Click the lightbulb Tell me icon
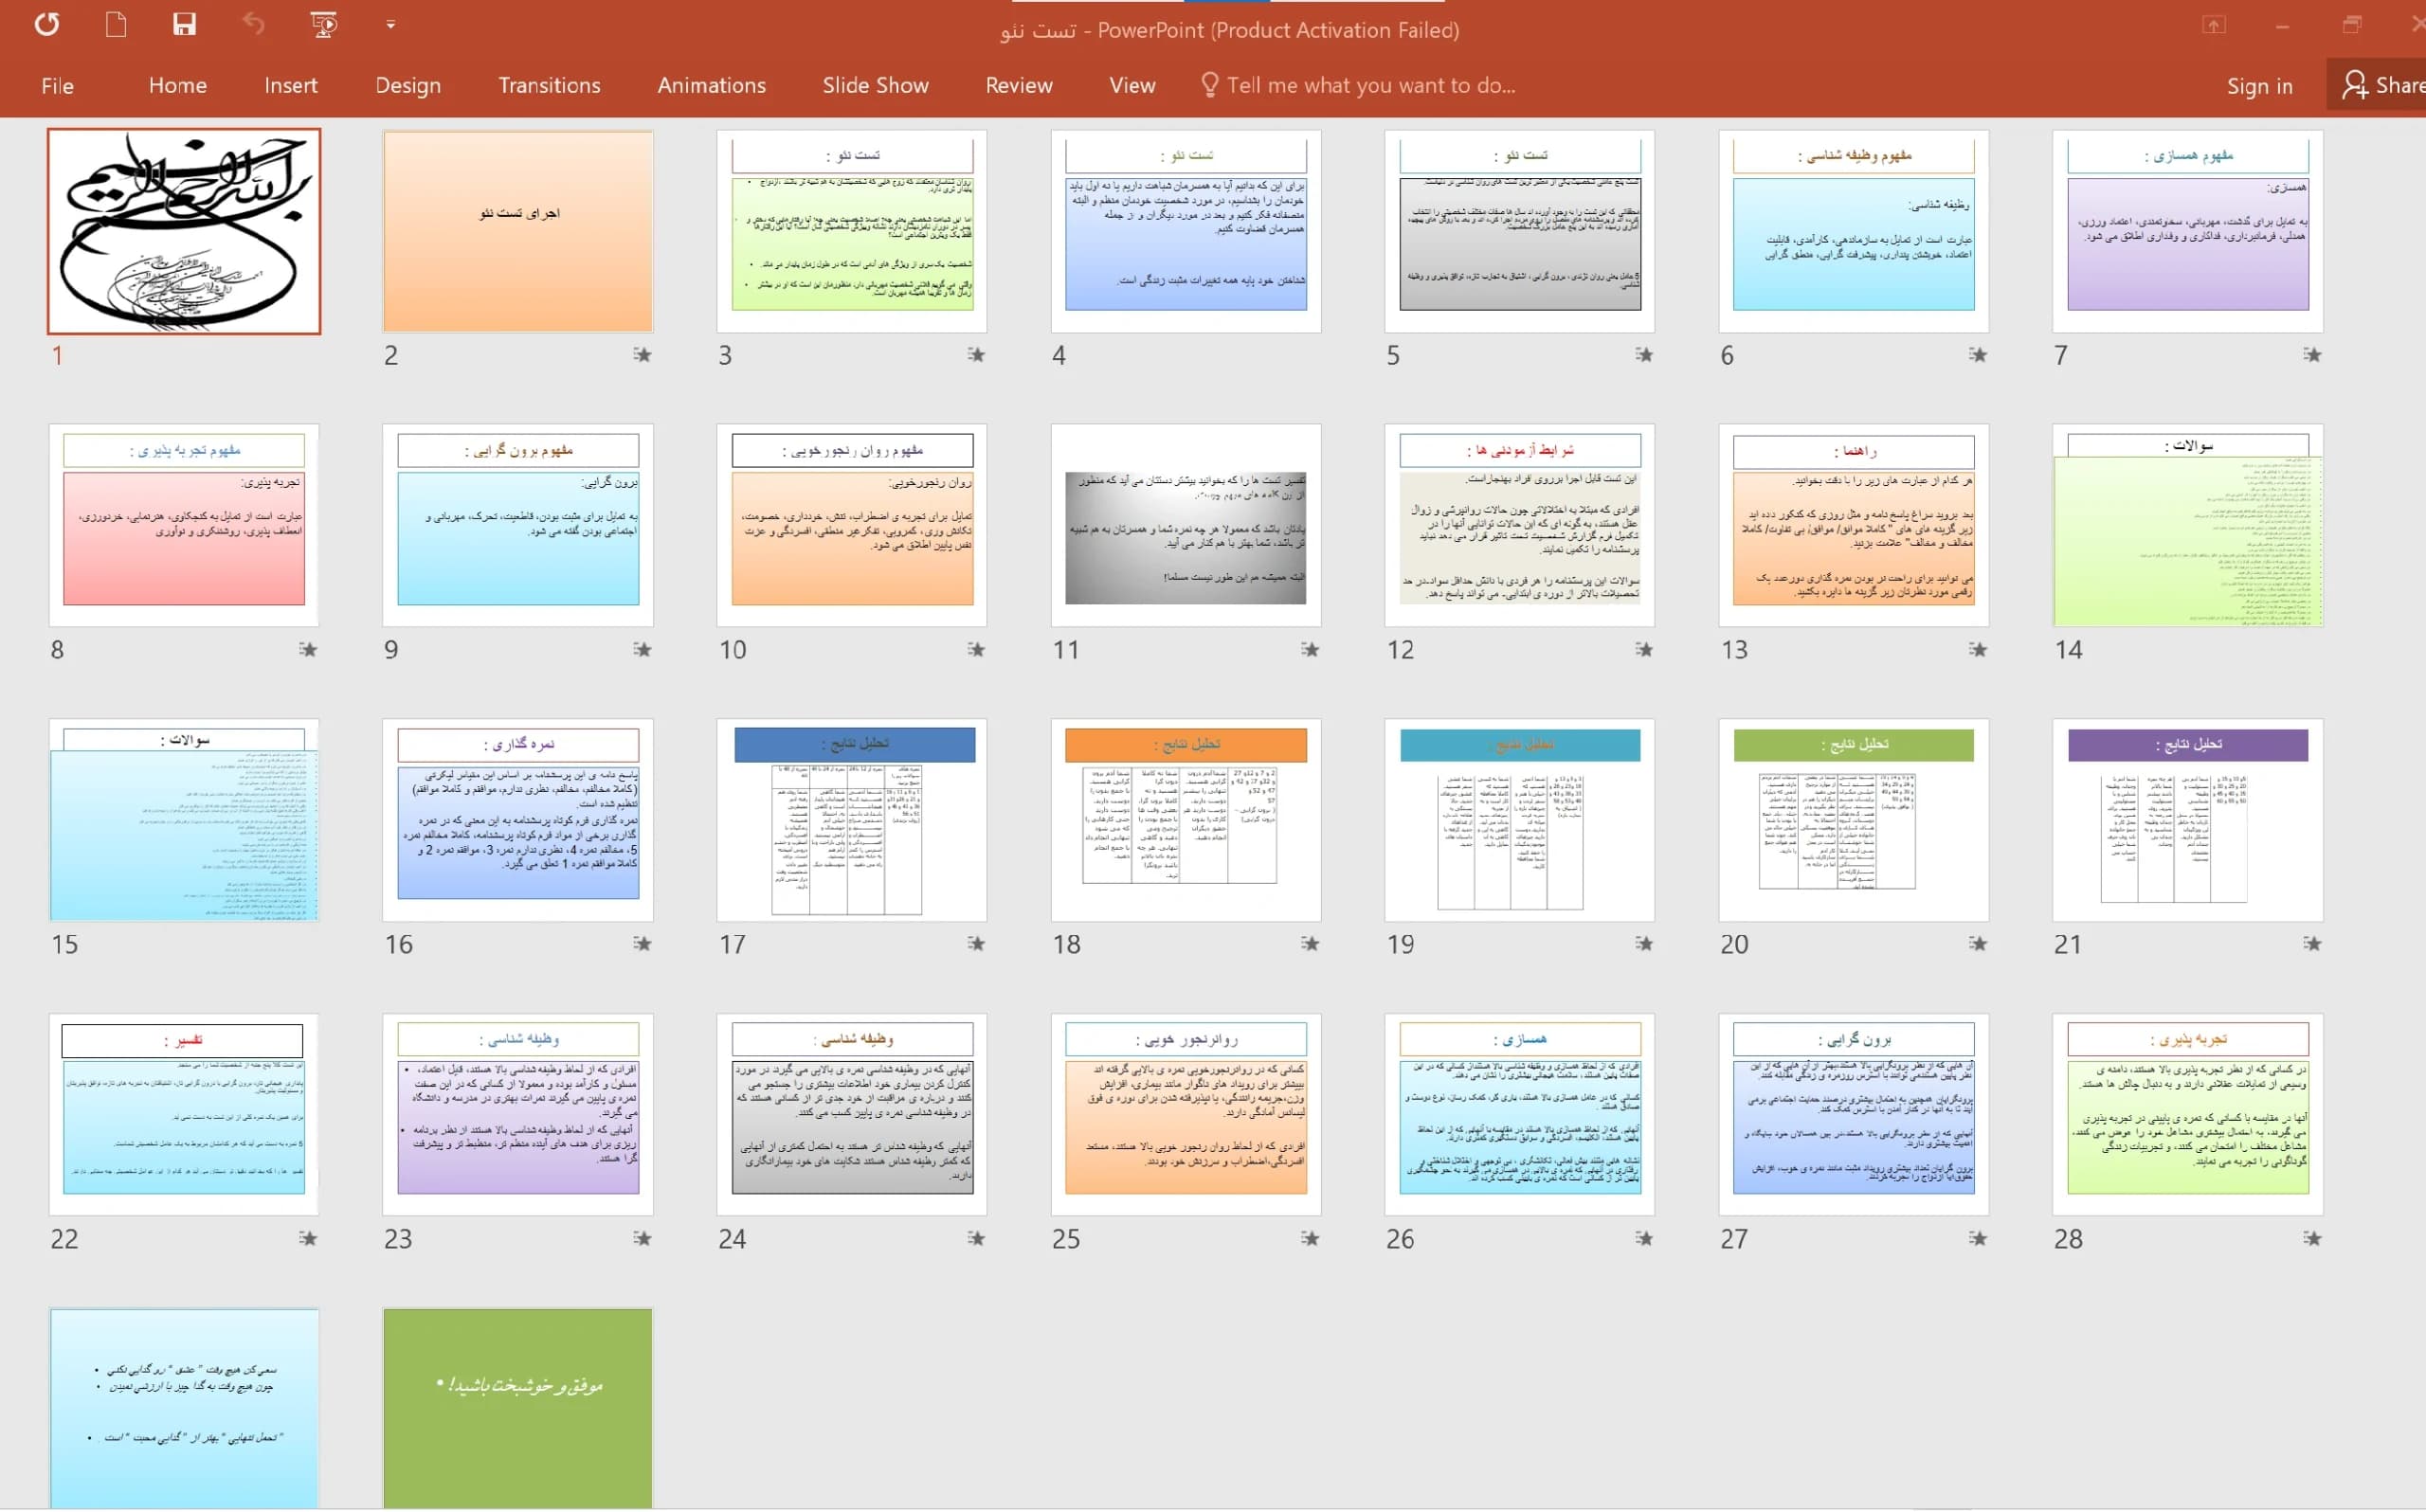Screen dimensions: 2426x1512 pos(1209,85)
